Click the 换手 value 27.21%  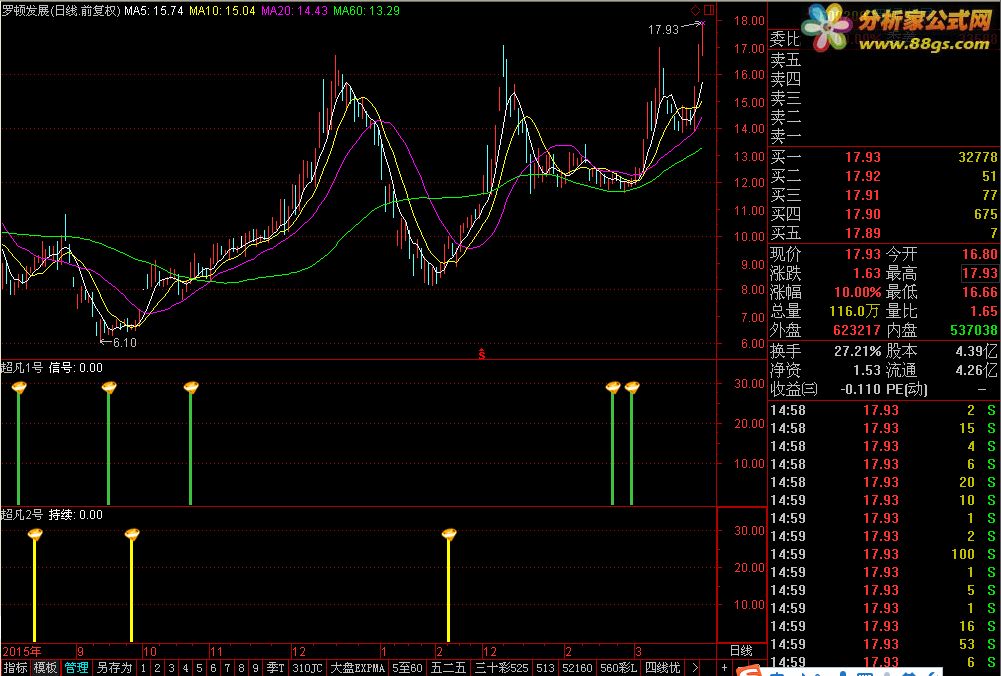click(x=857, y=351)
